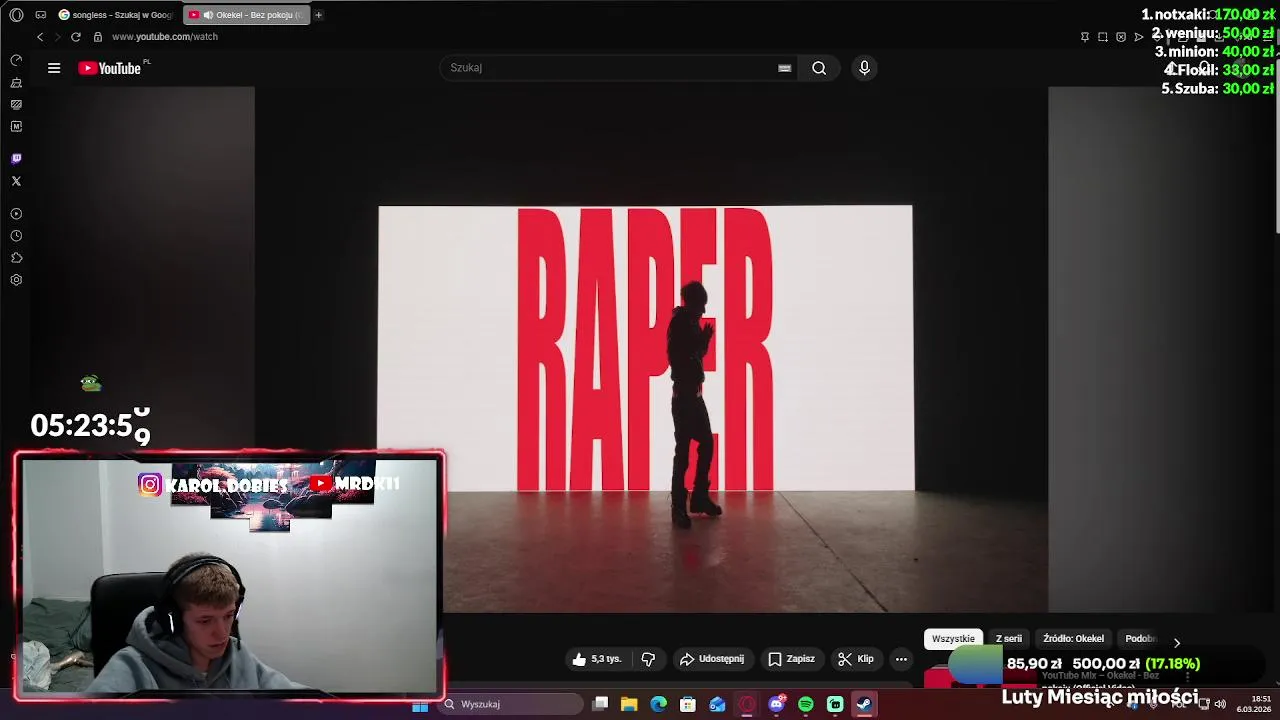1280x720 pixels.
Task: Click the Zapisz save button
Action: pyautogui.click(x=791, y=659)
